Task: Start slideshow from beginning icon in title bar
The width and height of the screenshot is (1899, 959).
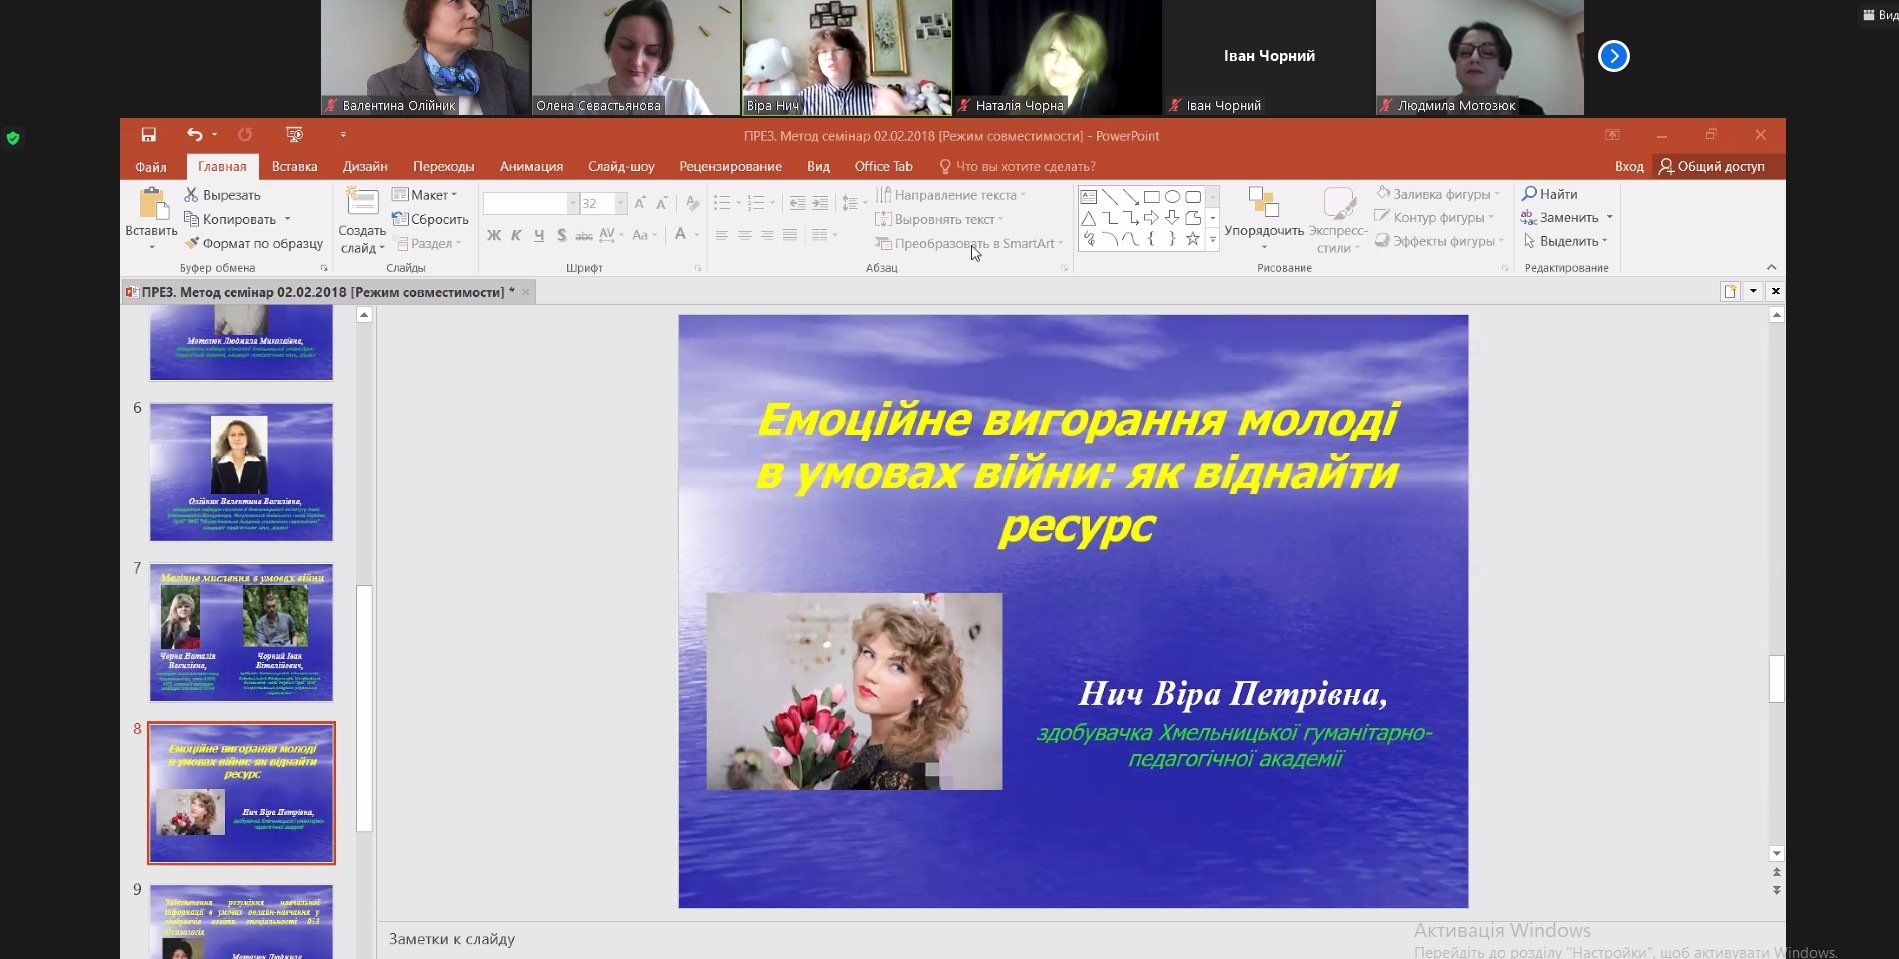Action: coord(294,135)
